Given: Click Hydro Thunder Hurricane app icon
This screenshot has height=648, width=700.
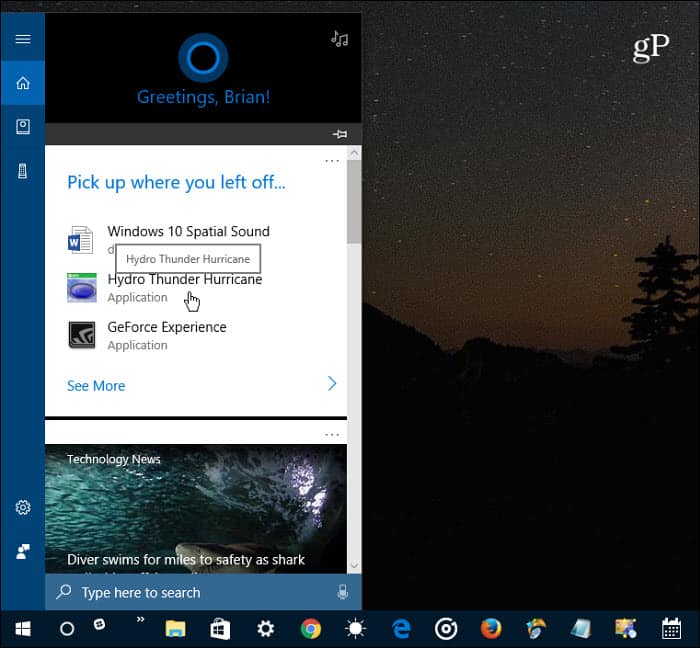Looking at the screenshot, I should 82,287.
